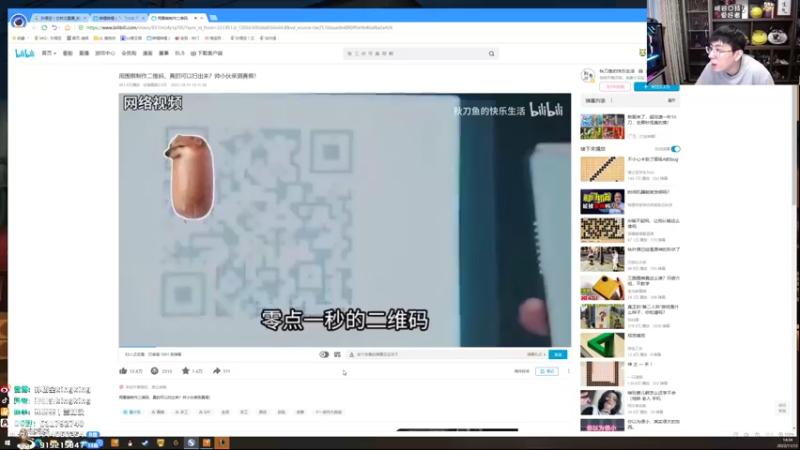800x450 pixels.
Task: Click the pink-outlined charge button under the uploader name
Action: point(615,87)
